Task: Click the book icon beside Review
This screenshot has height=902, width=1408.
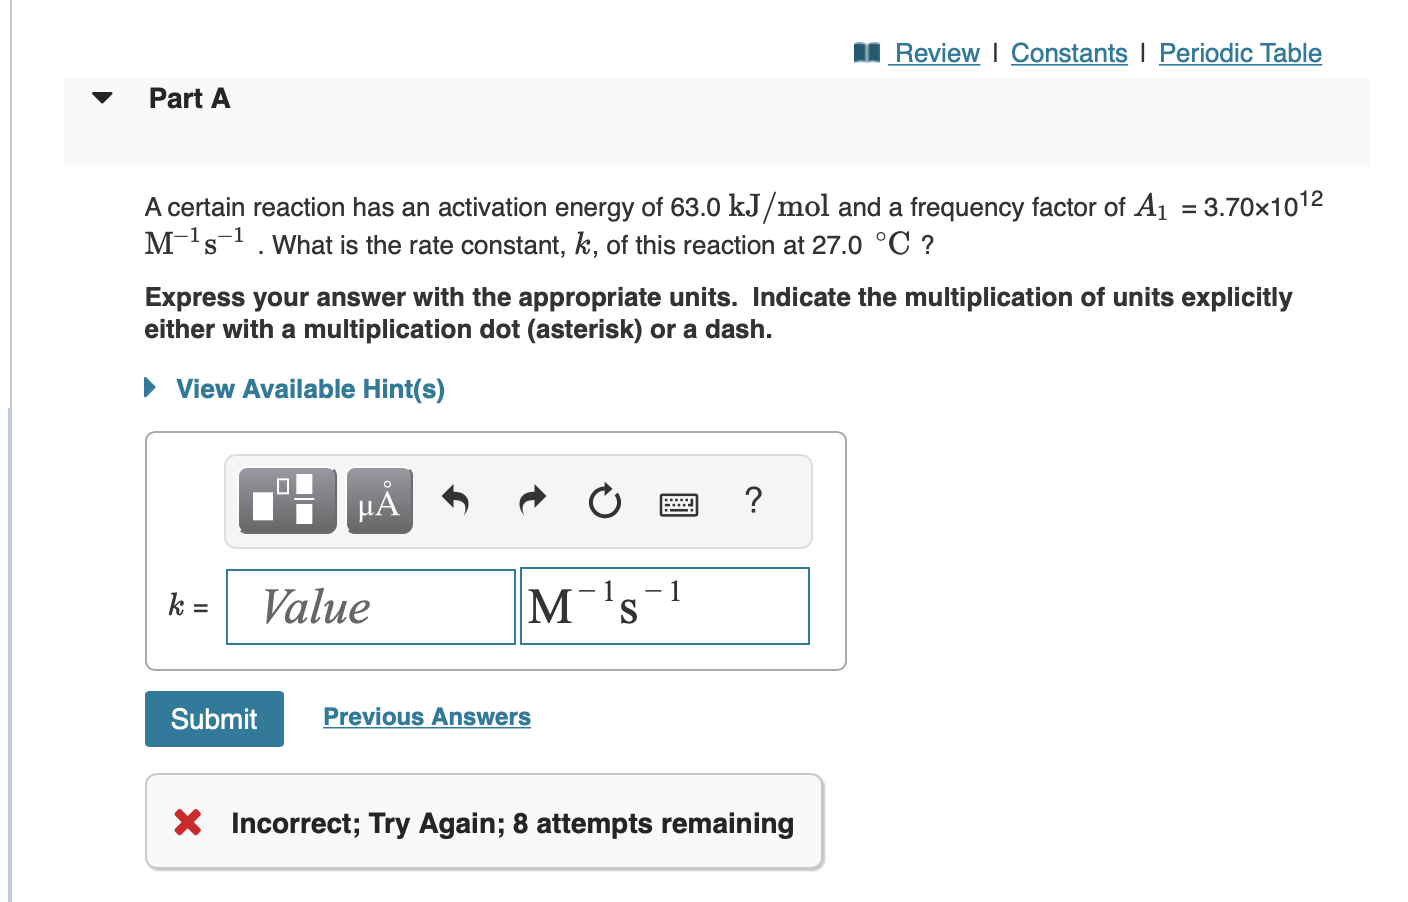Action: pyautogui.click(x=867, y=52)
